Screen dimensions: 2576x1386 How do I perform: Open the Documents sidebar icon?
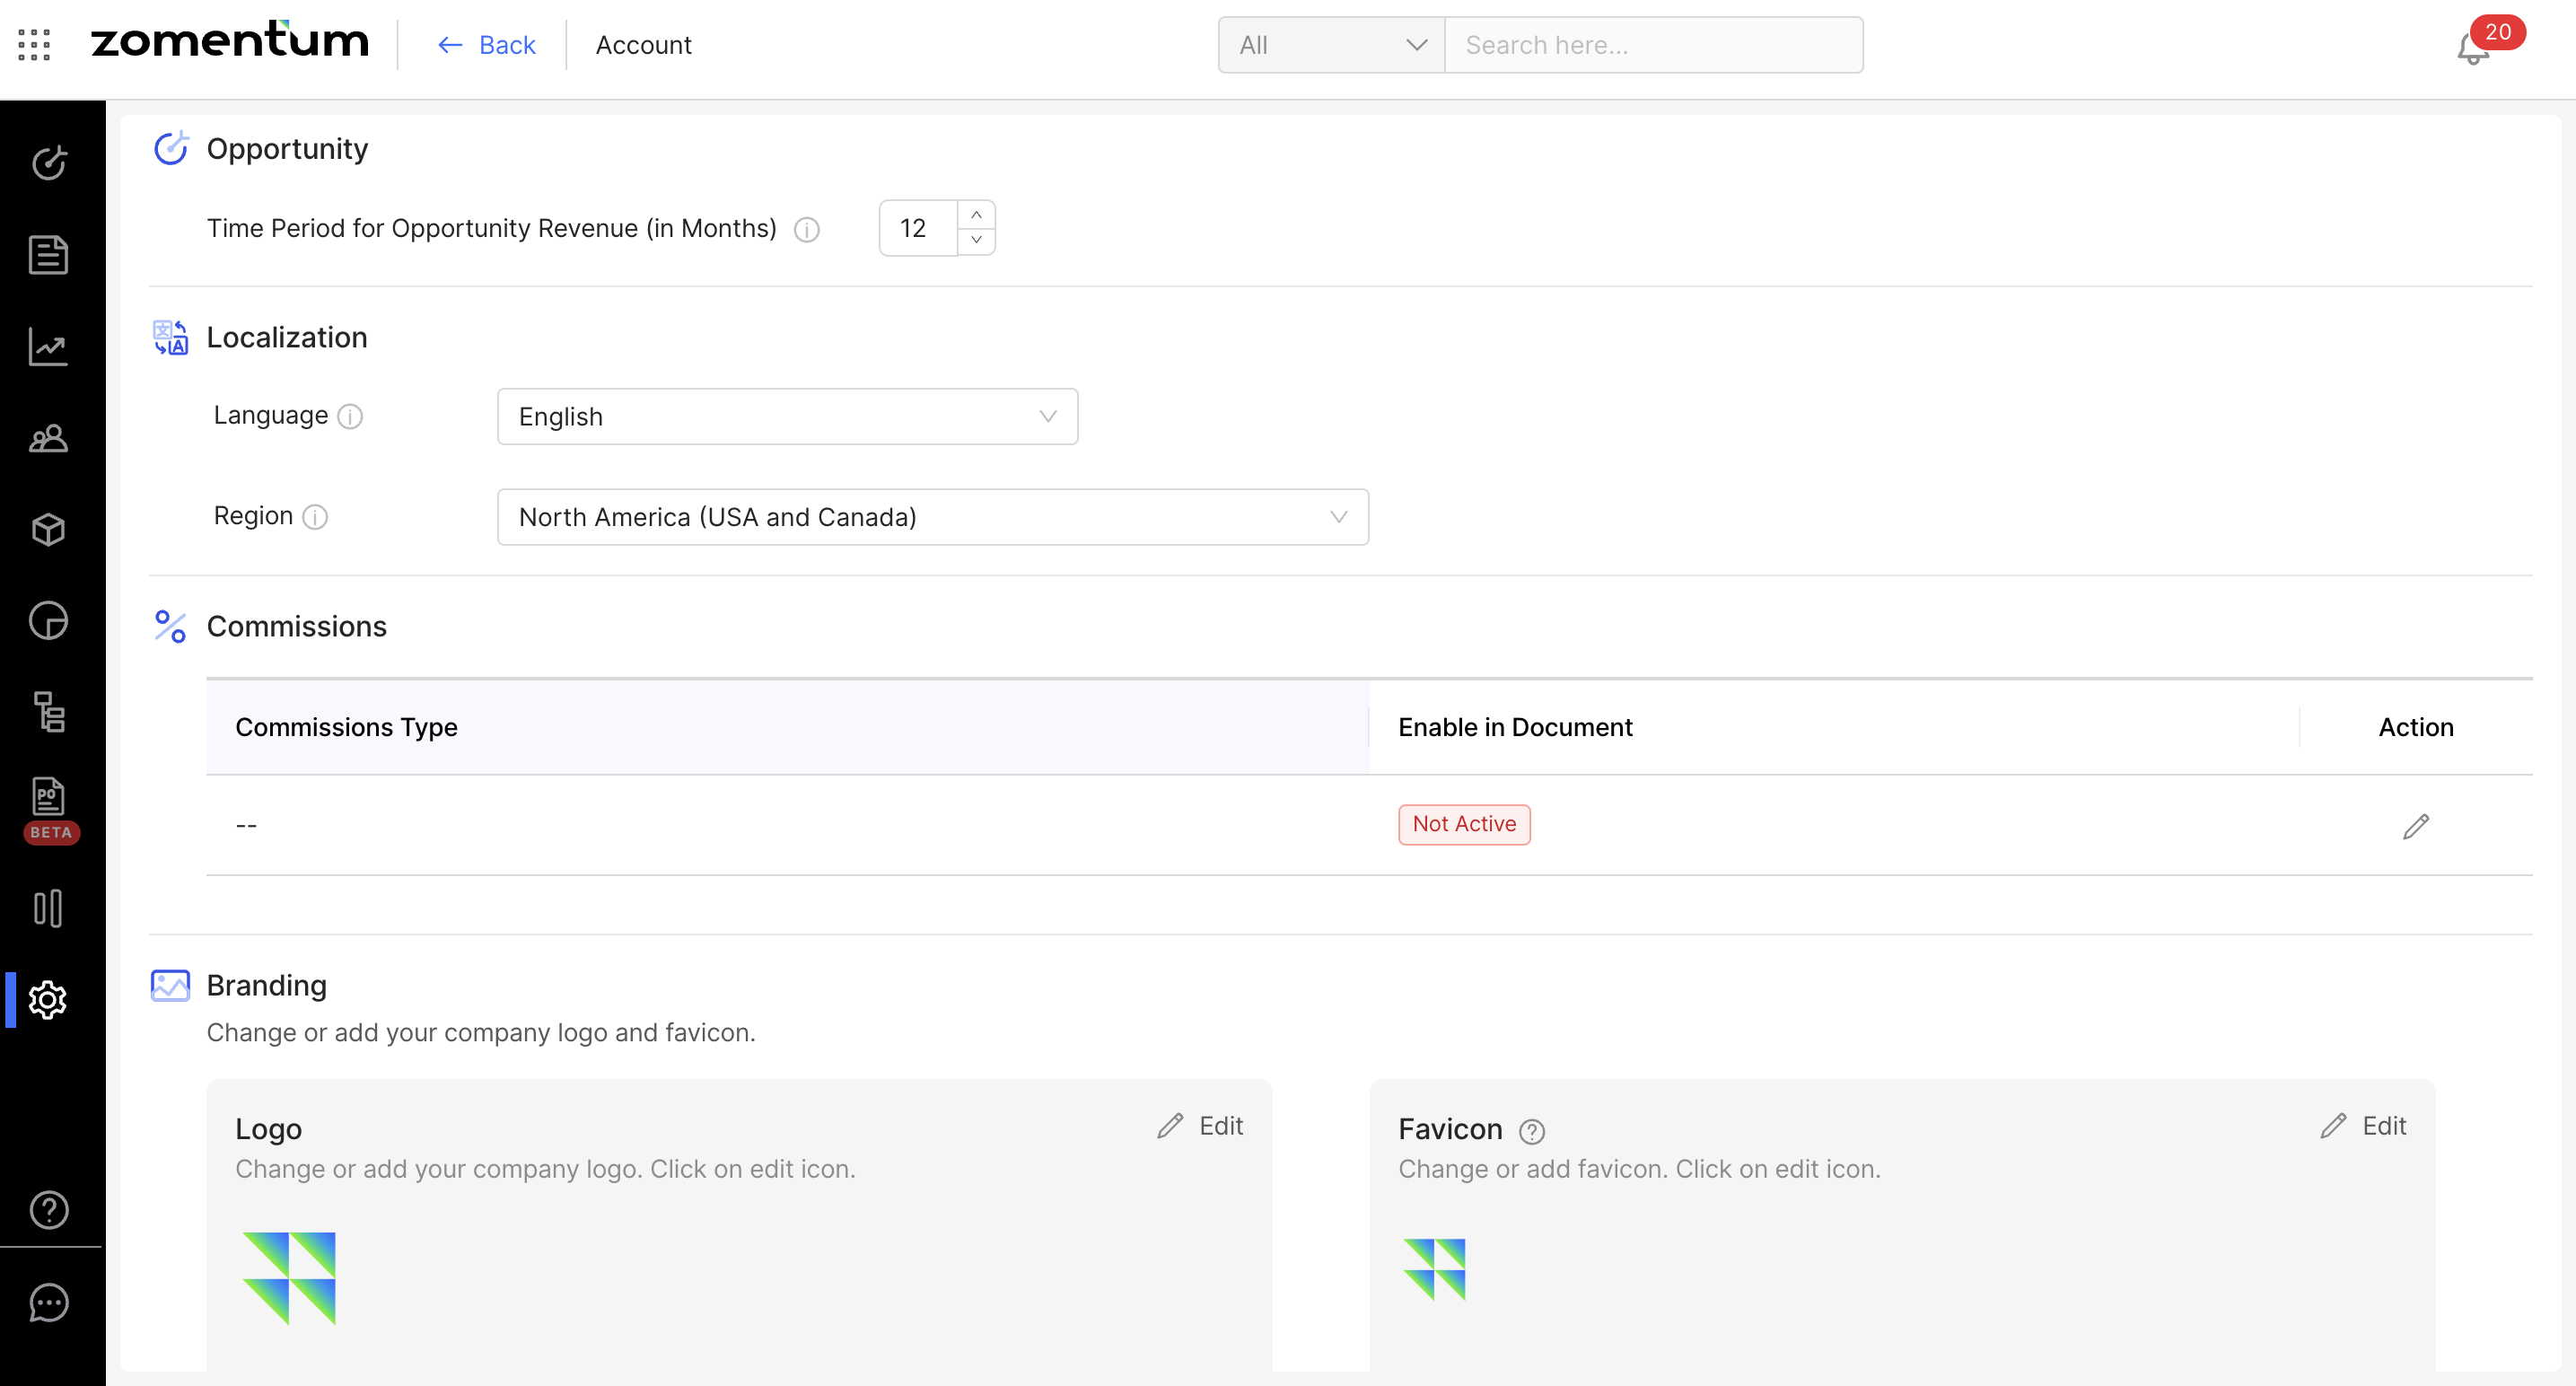click(48, 255)
